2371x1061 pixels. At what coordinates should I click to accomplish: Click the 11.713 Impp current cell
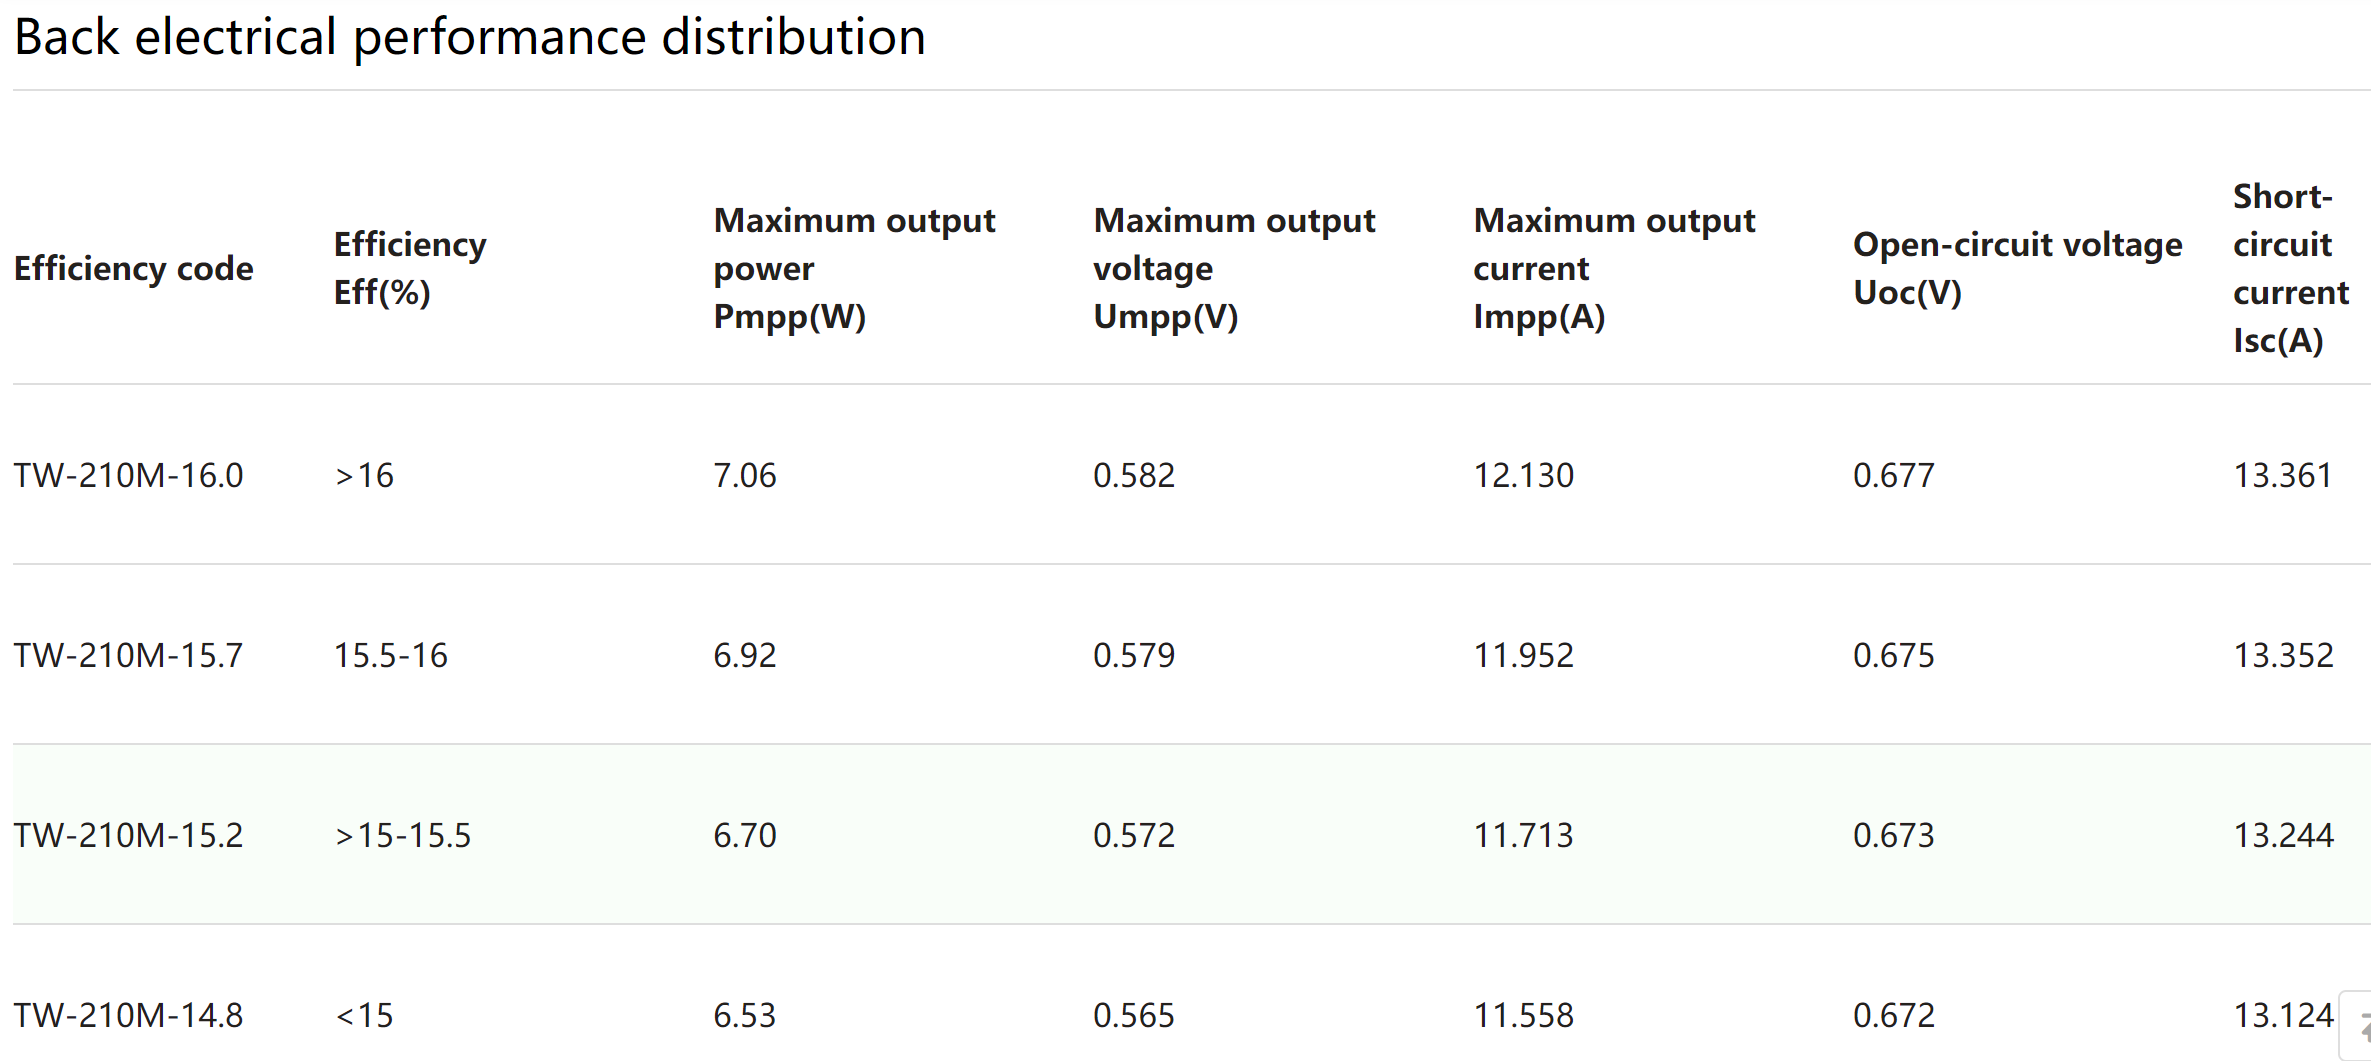pos(1523,835)
